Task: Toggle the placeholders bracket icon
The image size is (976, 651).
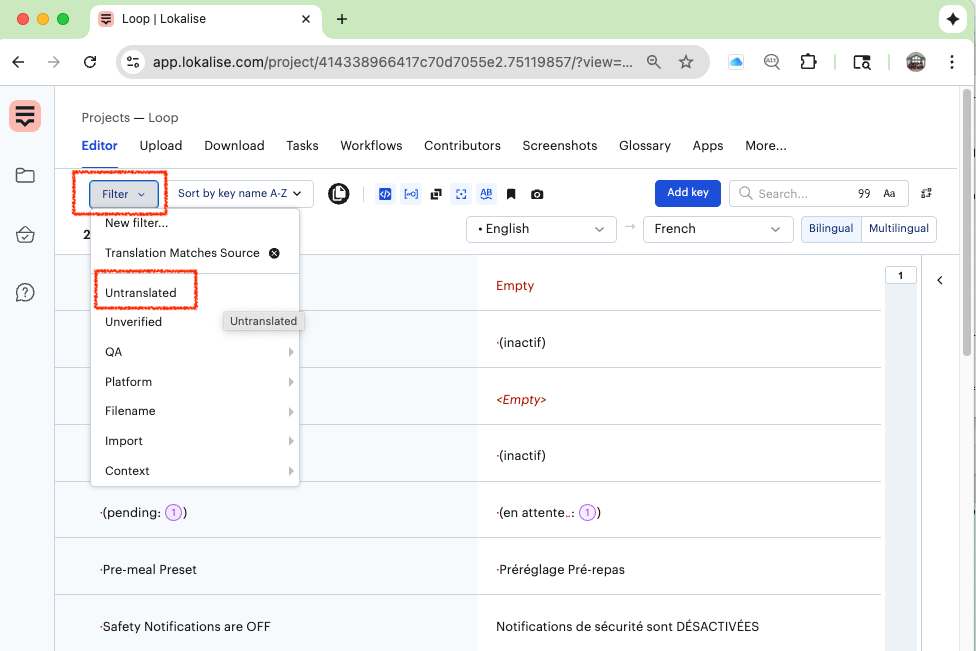Action: pyautogui.click(x=410, y=194)
